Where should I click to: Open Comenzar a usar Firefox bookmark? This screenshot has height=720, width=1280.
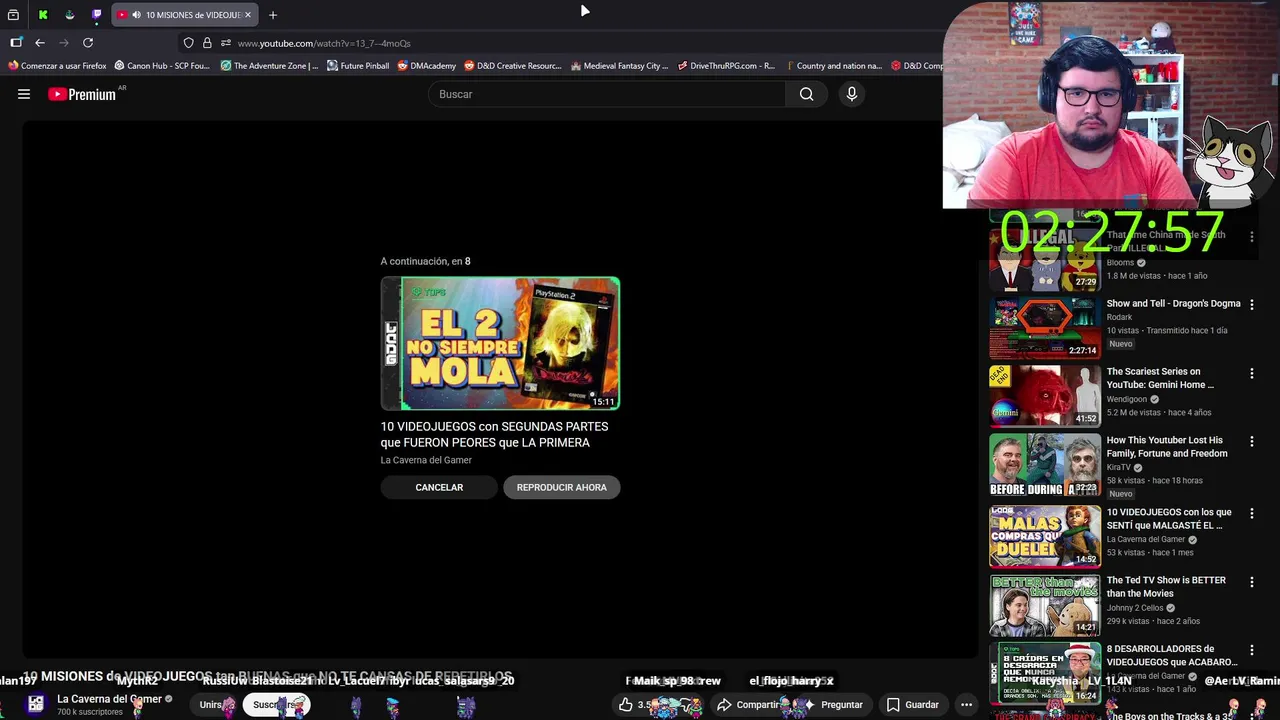pyautogui.click(x=57, y=66)
